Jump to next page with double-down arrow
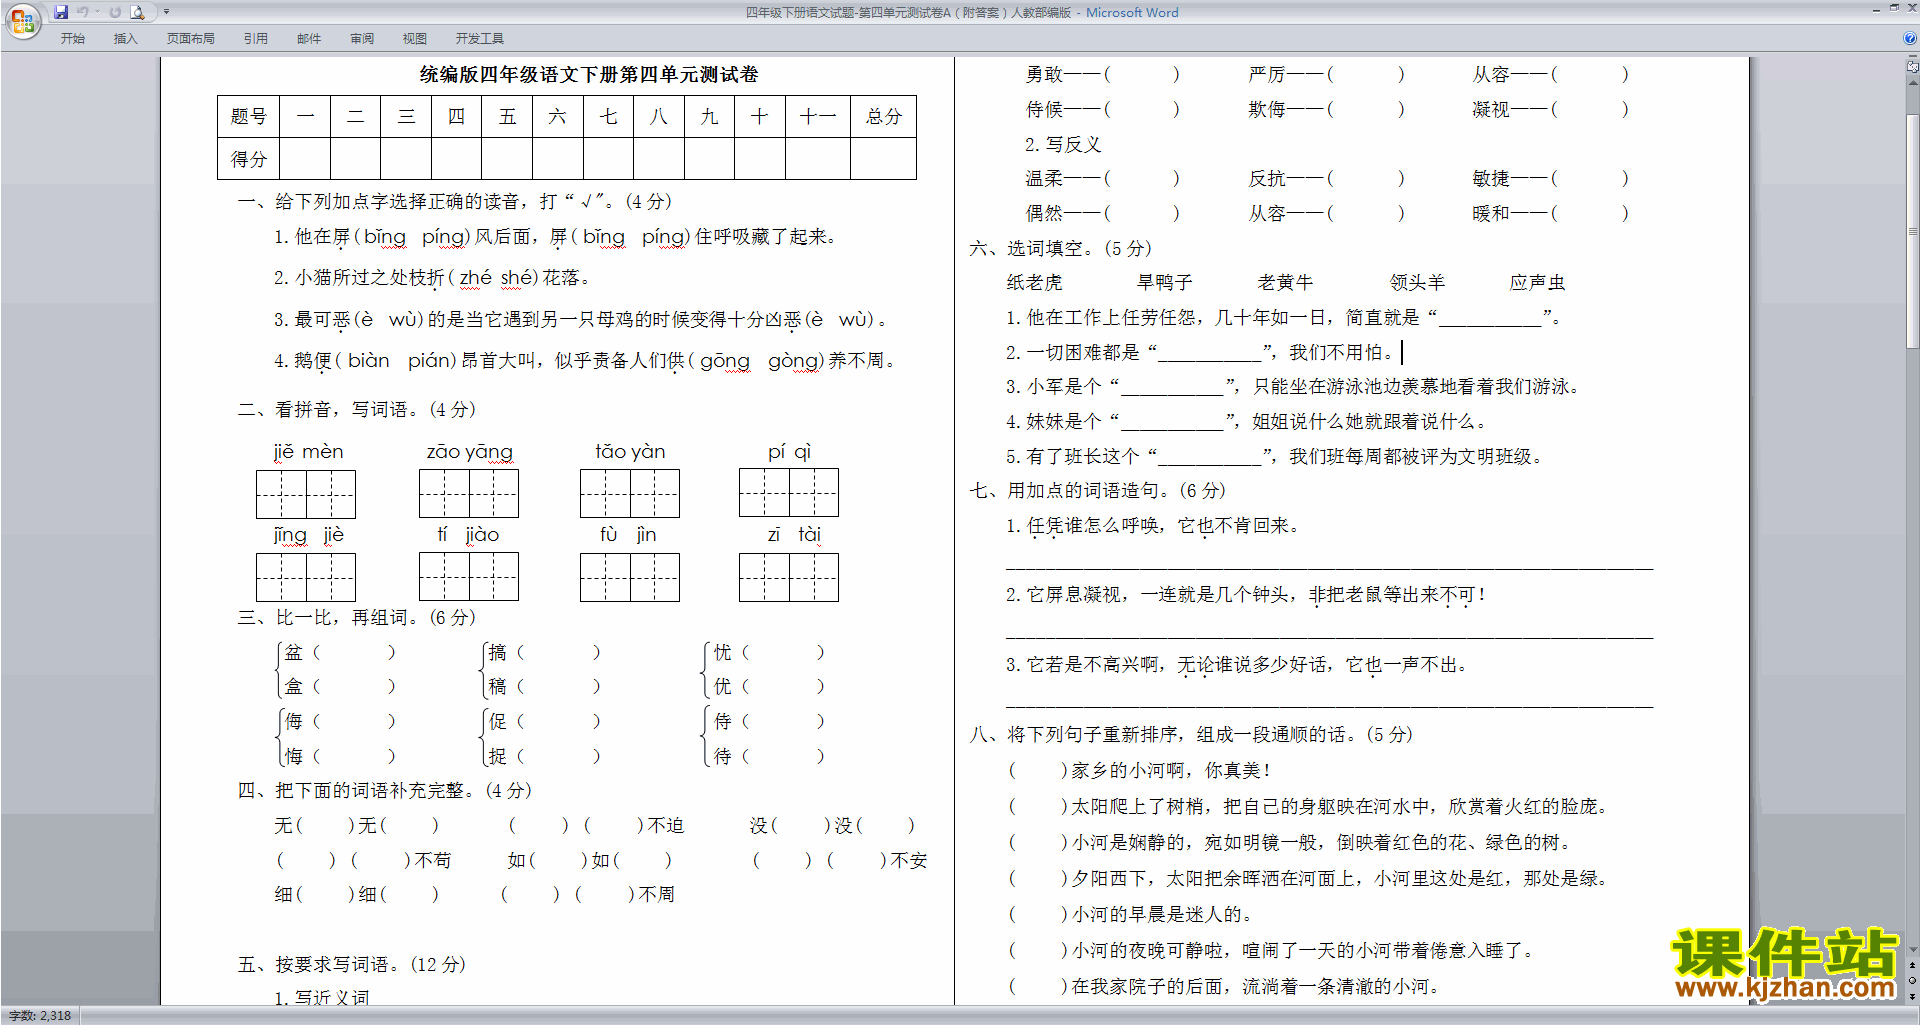Screen dimensions: 1920x1025 coord(1912,996)
